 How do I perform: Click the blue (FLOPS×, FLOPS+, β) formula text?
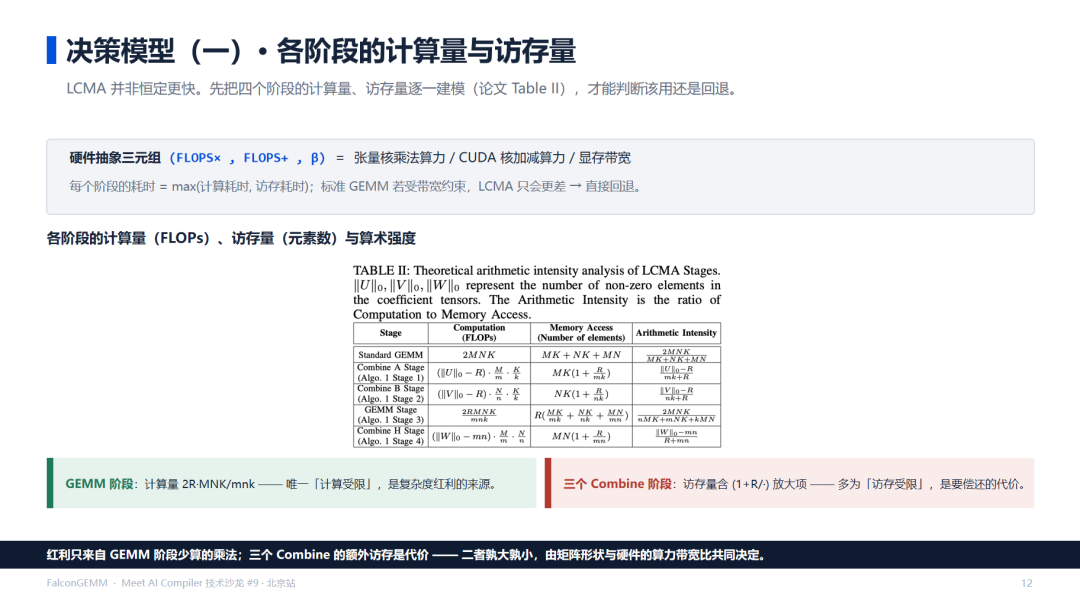tap(247, 158)
